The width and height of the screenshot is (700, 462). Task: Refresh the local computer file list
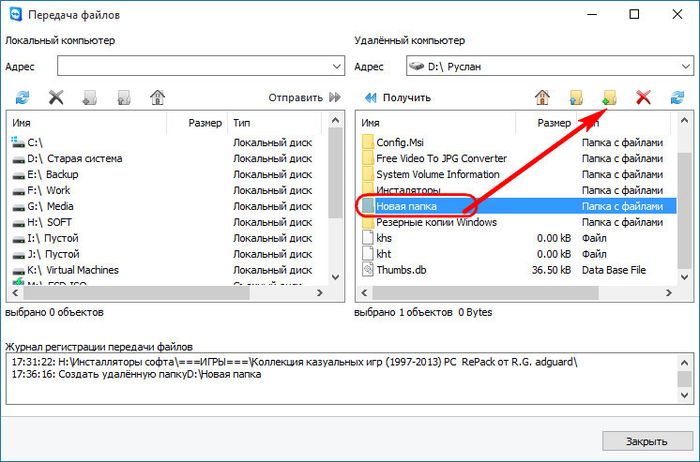pos(23,97)
